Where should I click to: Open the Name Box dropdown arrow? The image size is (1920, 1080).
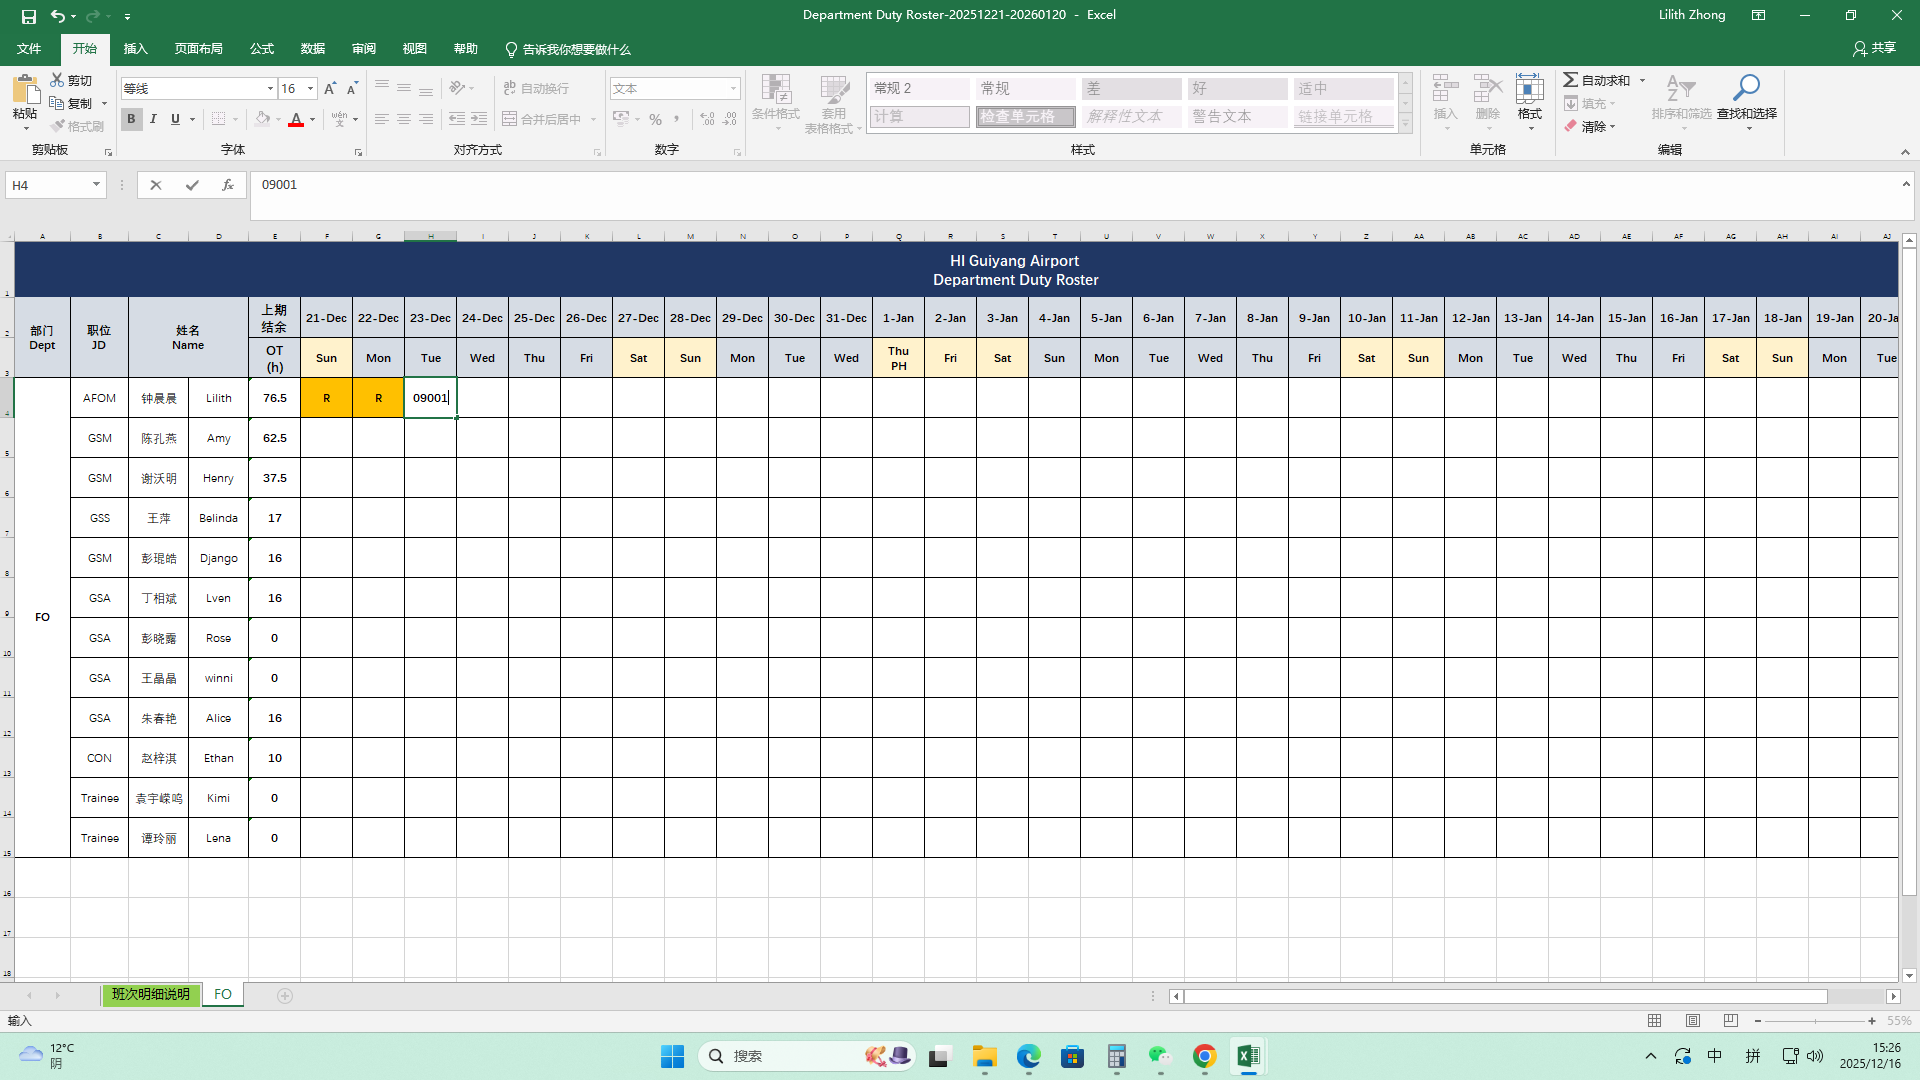tap(96, 185)
